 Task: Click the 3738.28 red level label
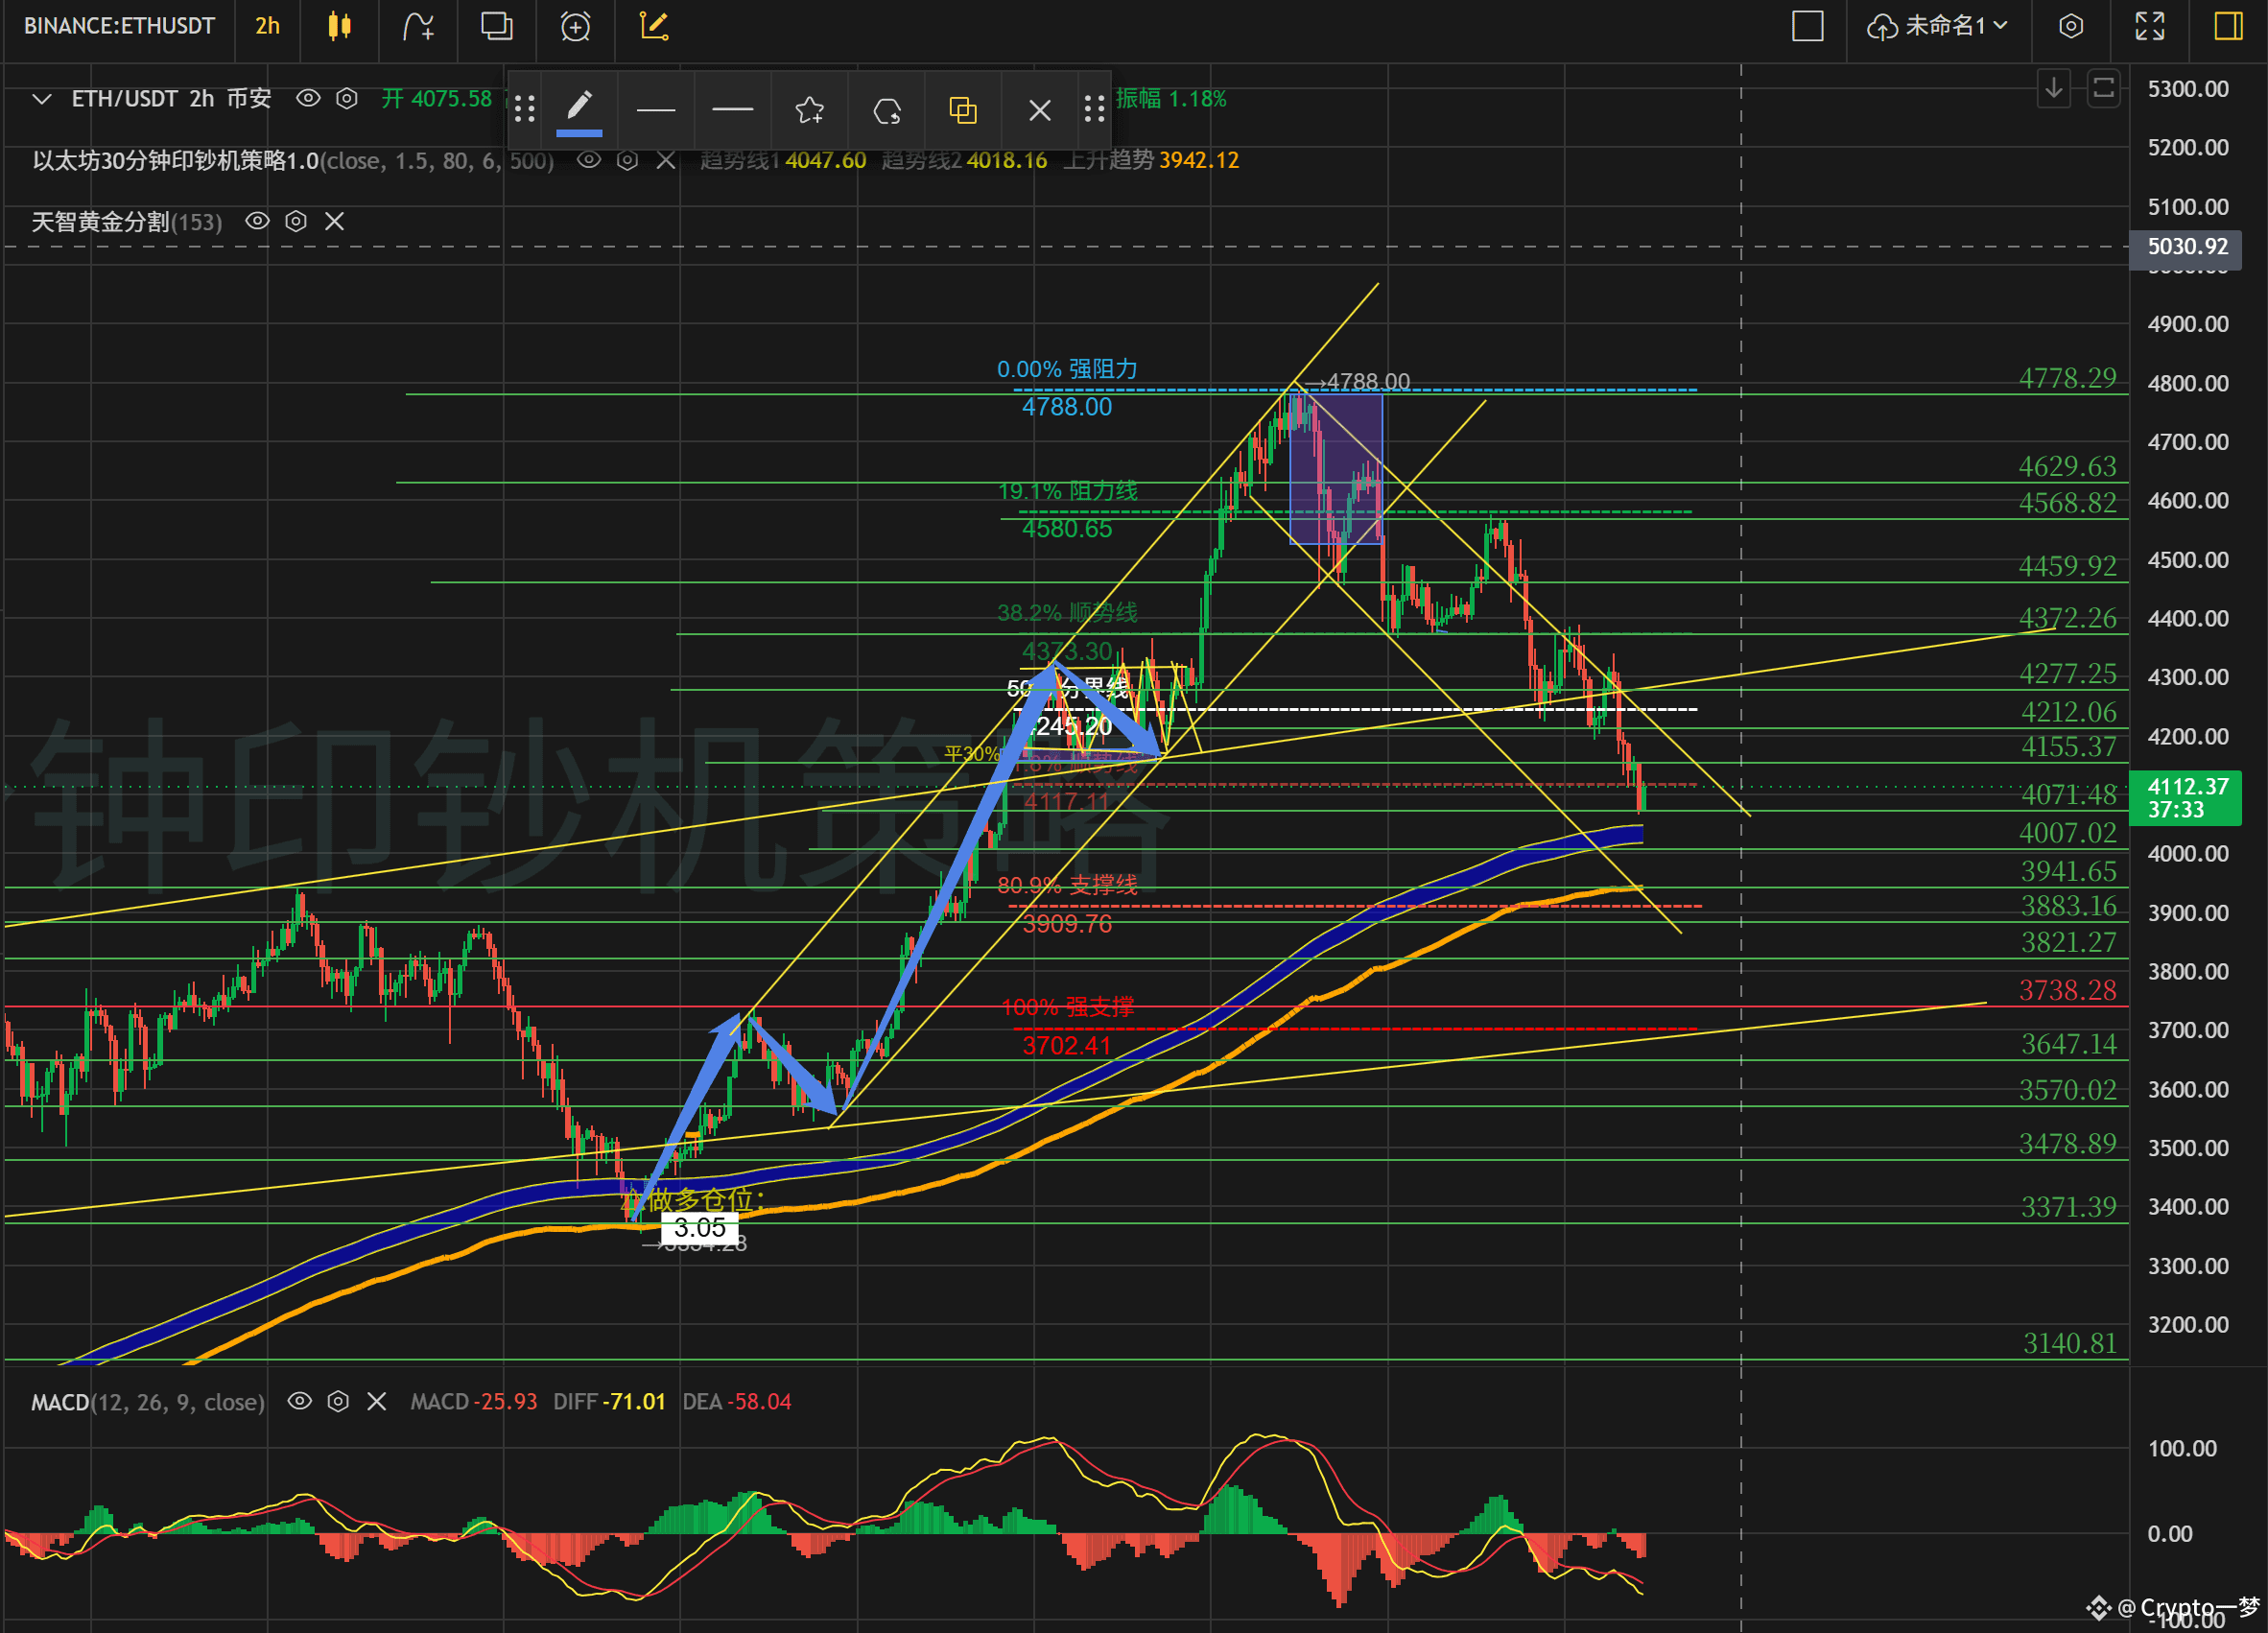click(2067, 990)
